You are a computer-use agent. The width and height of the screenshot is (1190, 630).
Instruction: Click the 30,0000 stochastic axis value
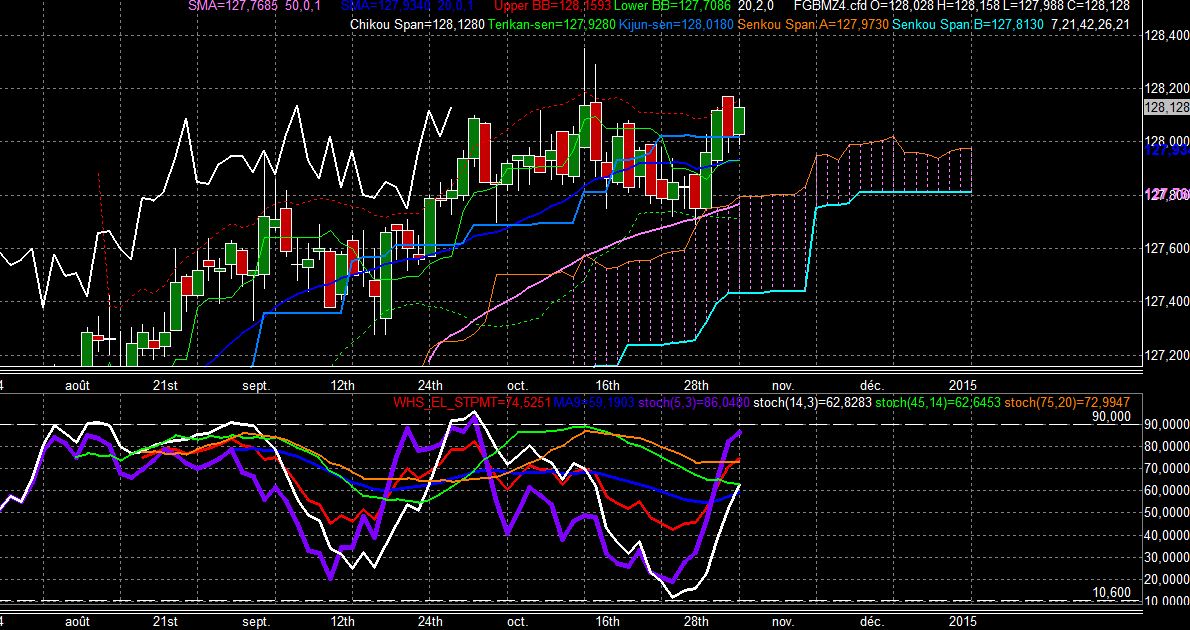click(1166, 556)
